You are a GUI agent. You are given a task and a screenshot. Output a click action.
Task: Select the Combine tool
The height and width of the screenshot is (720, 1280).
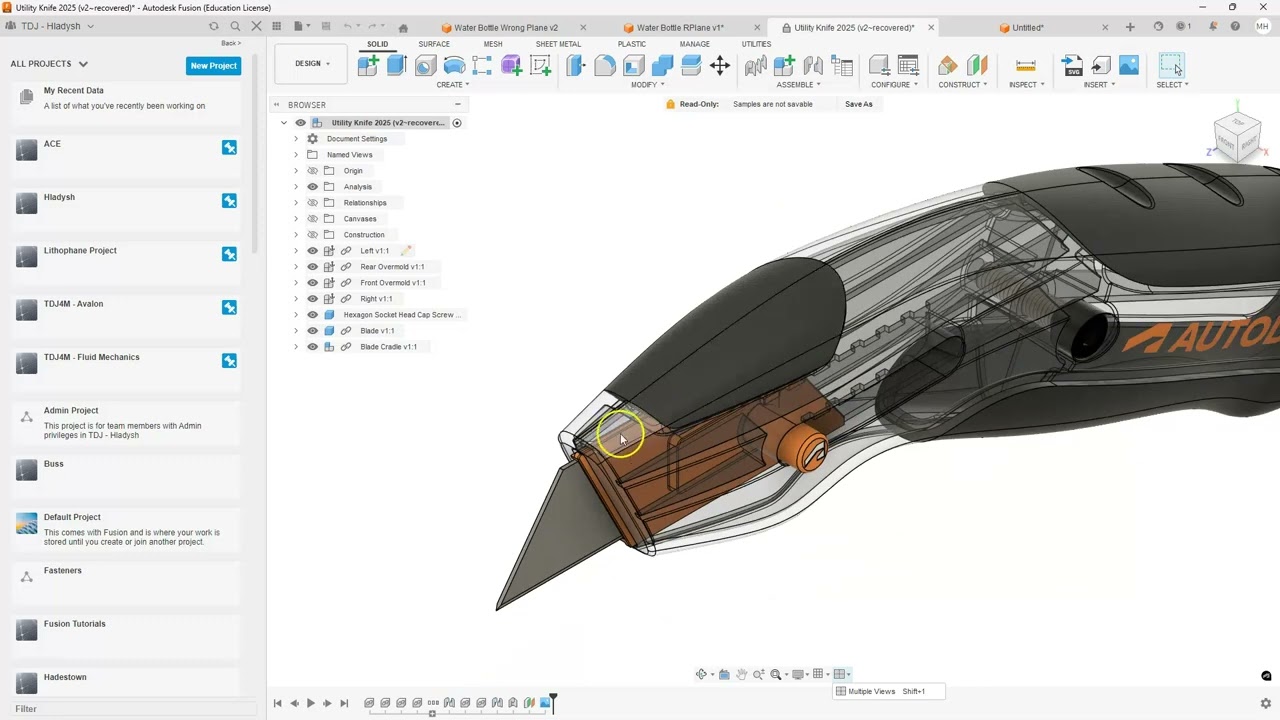[662, 66]
